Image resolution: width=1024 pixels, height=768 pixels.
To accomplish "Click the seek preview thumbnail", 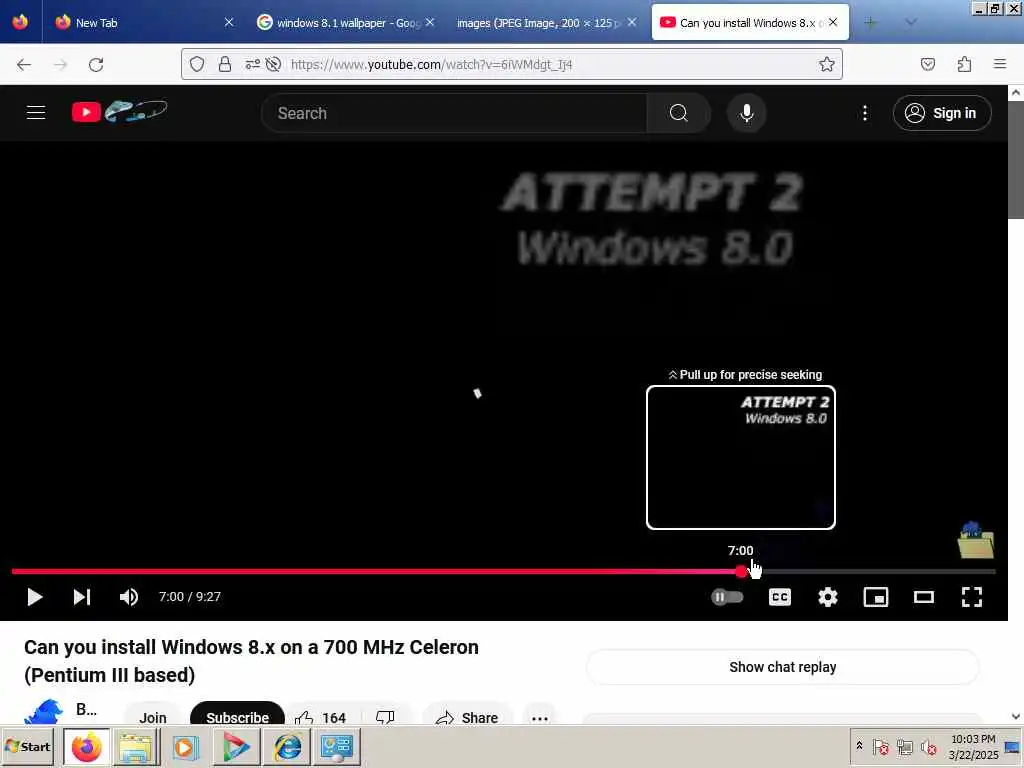I will pos(741,457).
